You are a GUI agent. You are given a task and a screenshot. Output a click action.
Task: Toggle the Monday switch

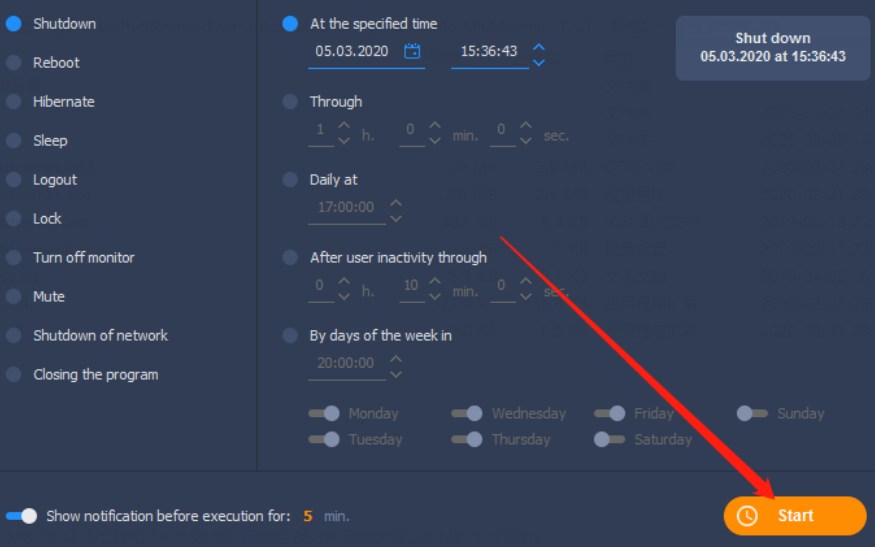pos(324,413)
